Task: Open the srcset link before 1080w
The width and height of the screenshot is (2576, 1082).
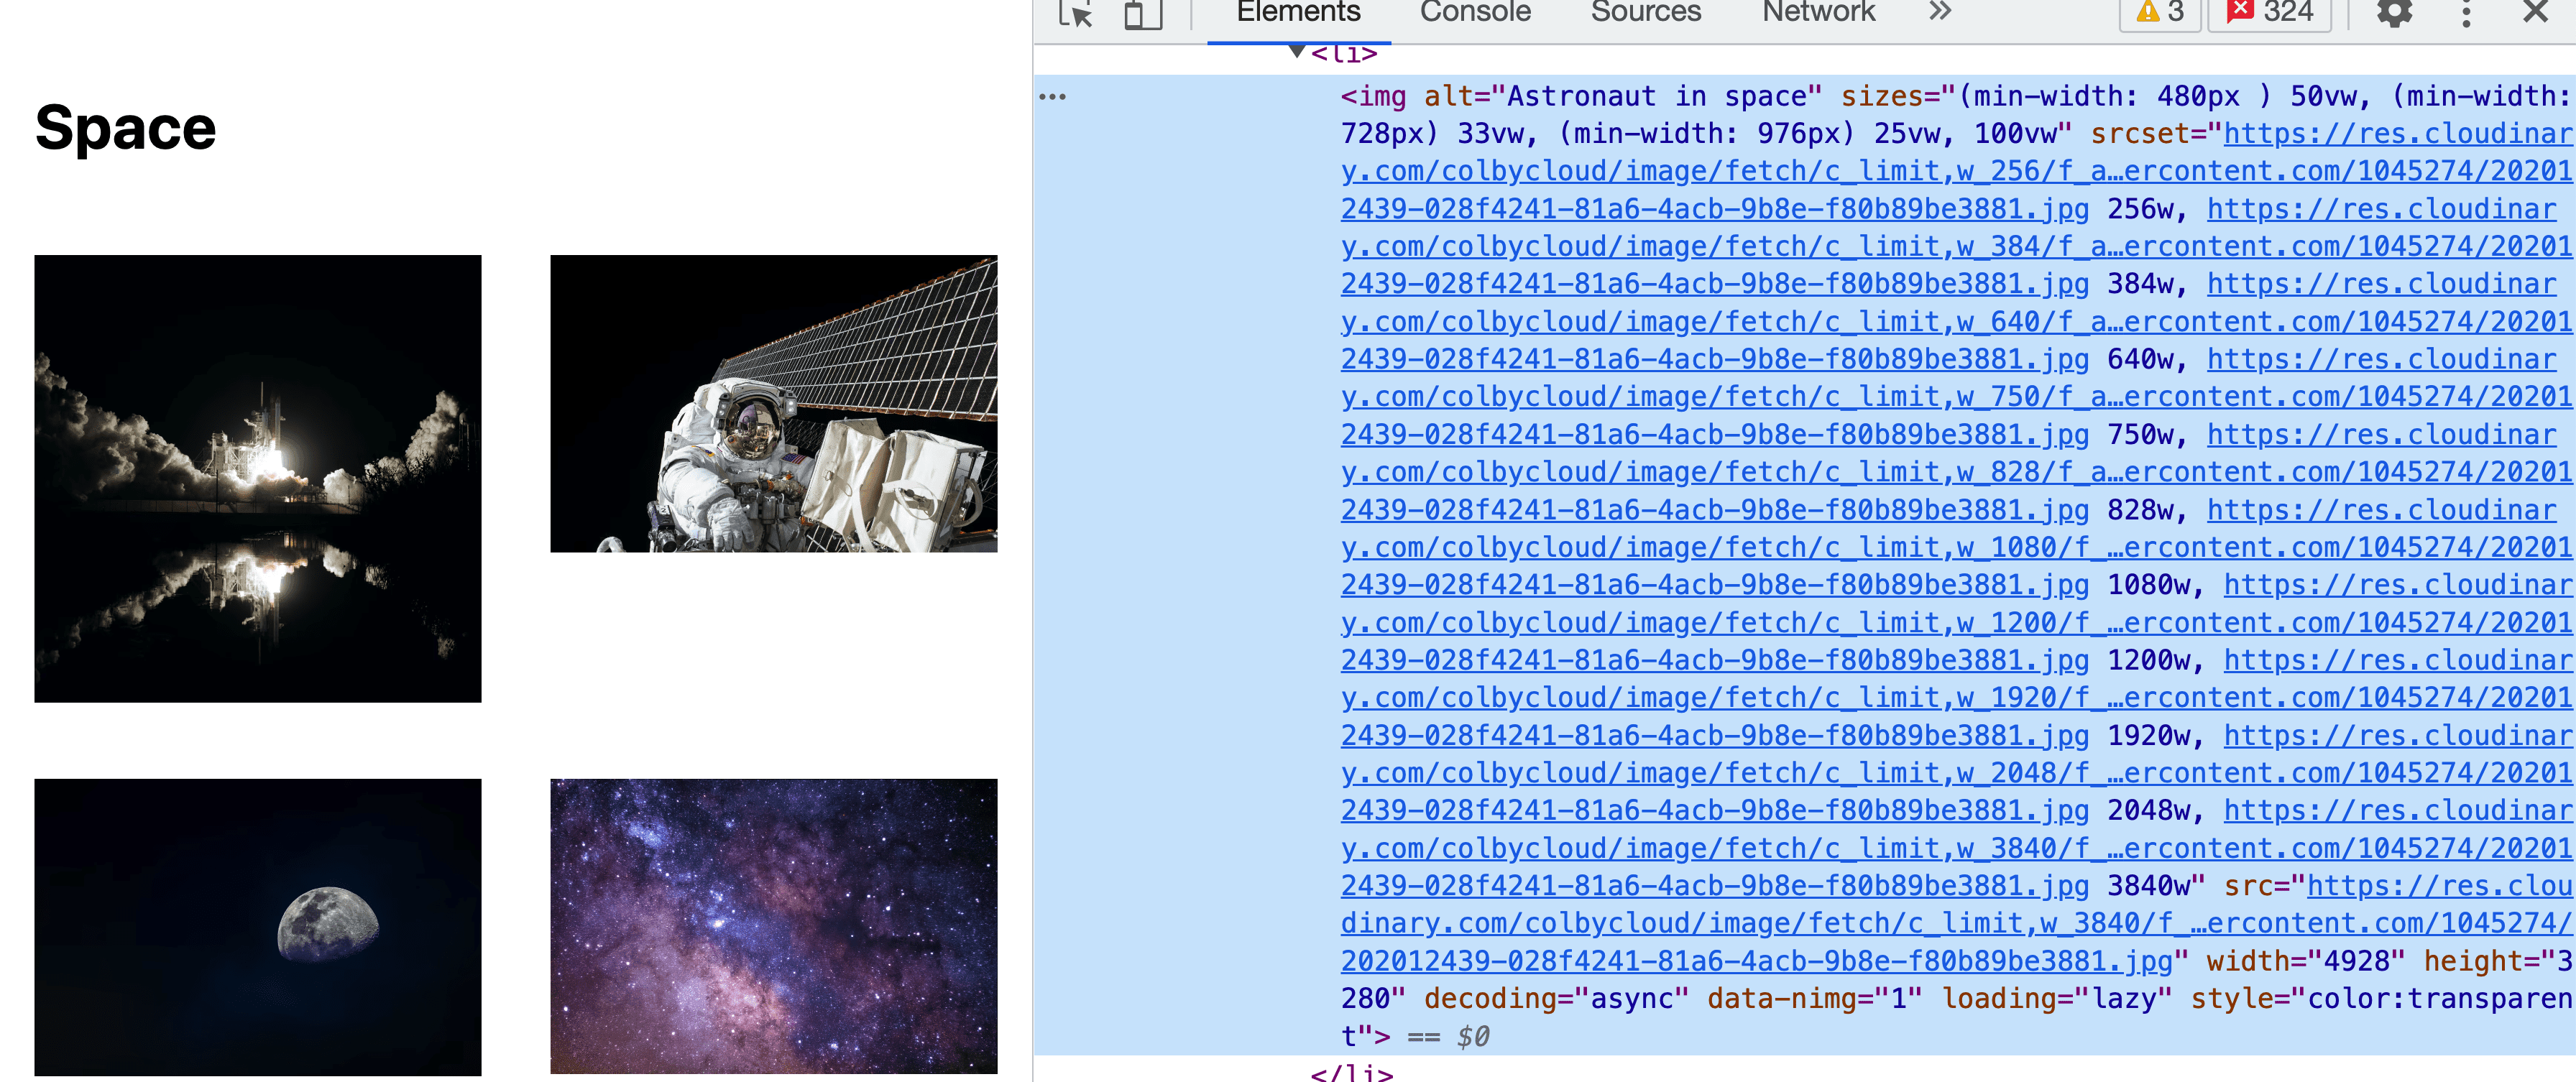Action: 1956,547
